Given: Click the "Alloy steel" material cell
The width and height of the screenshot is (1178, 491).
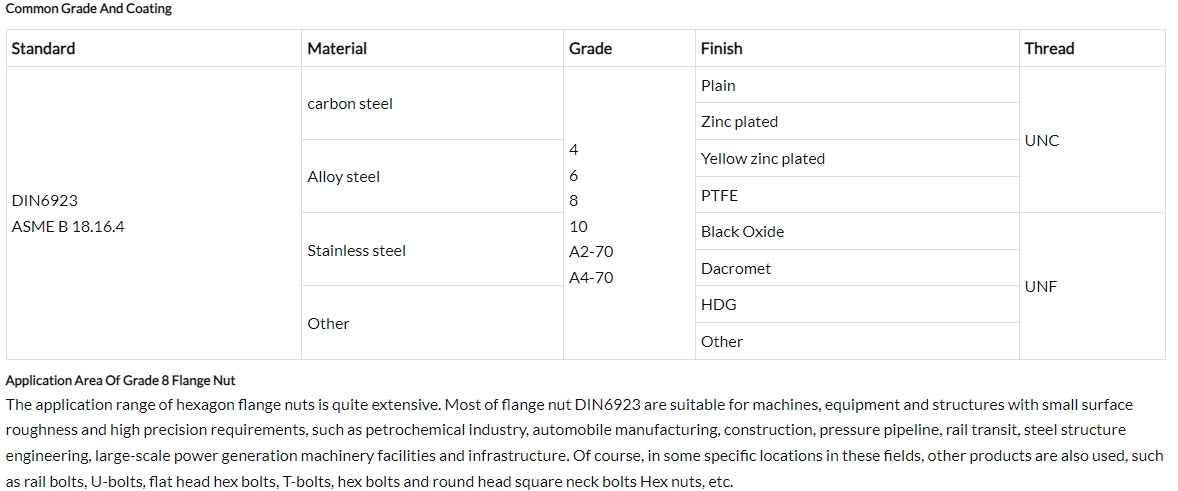Looking at the screenshot, I should (344, 177).
